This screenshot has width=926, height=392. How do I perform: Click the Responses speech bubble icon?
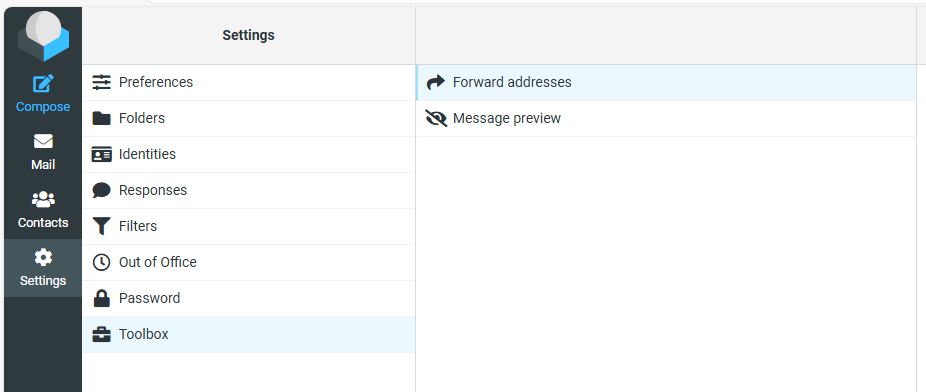pyautogui.click(x=102, y=190)
